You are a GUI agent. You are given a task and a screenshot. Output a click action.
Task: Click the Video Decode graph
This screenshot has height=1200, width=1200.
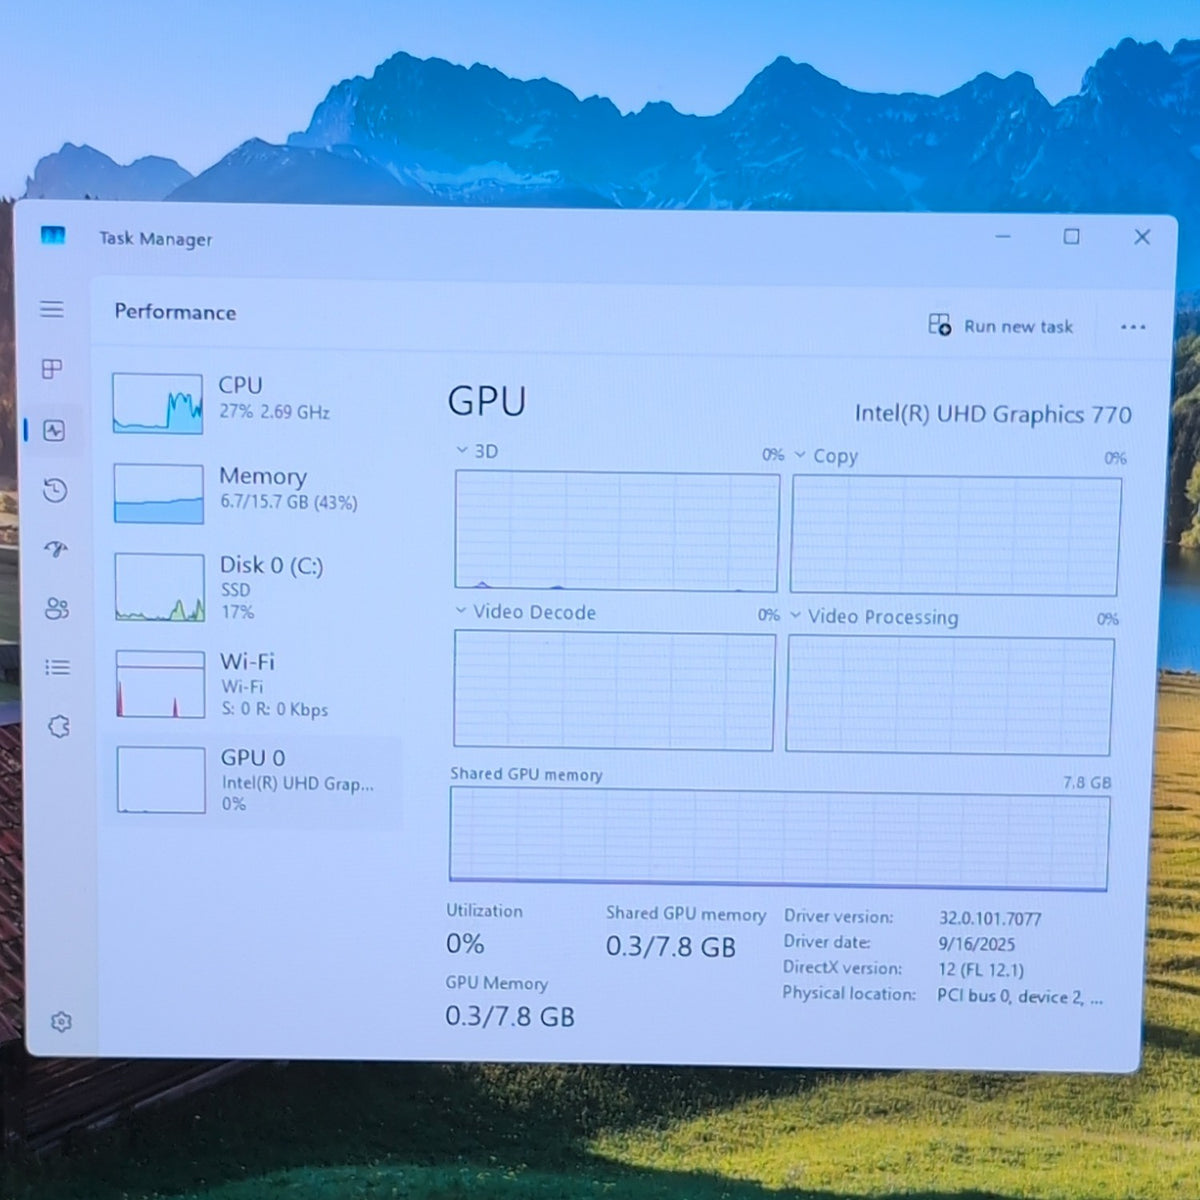(x=614, y=690)
